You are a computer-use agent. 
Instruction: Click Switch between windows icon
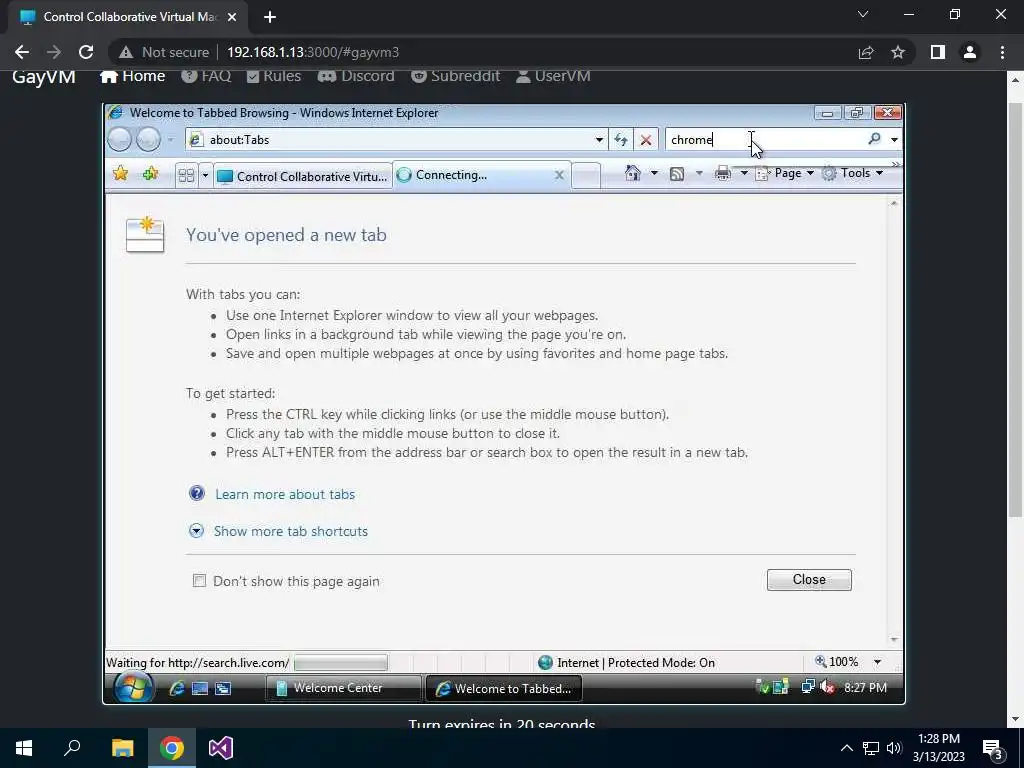[223, 688]
